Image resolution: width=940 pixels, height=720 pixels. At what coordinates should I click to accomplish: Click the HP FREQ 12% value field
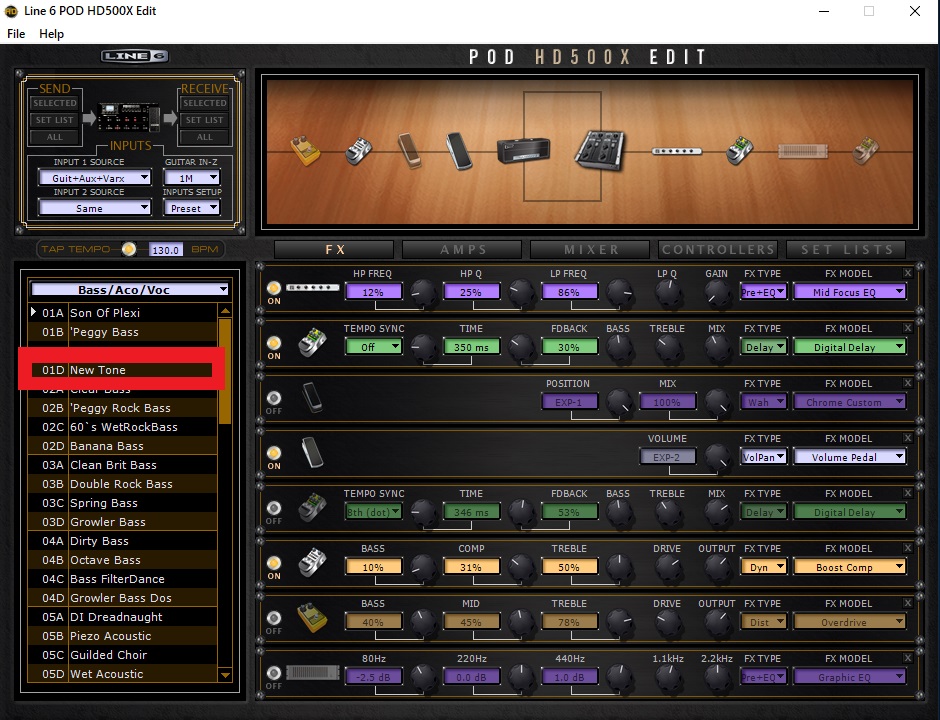[373, 292]
